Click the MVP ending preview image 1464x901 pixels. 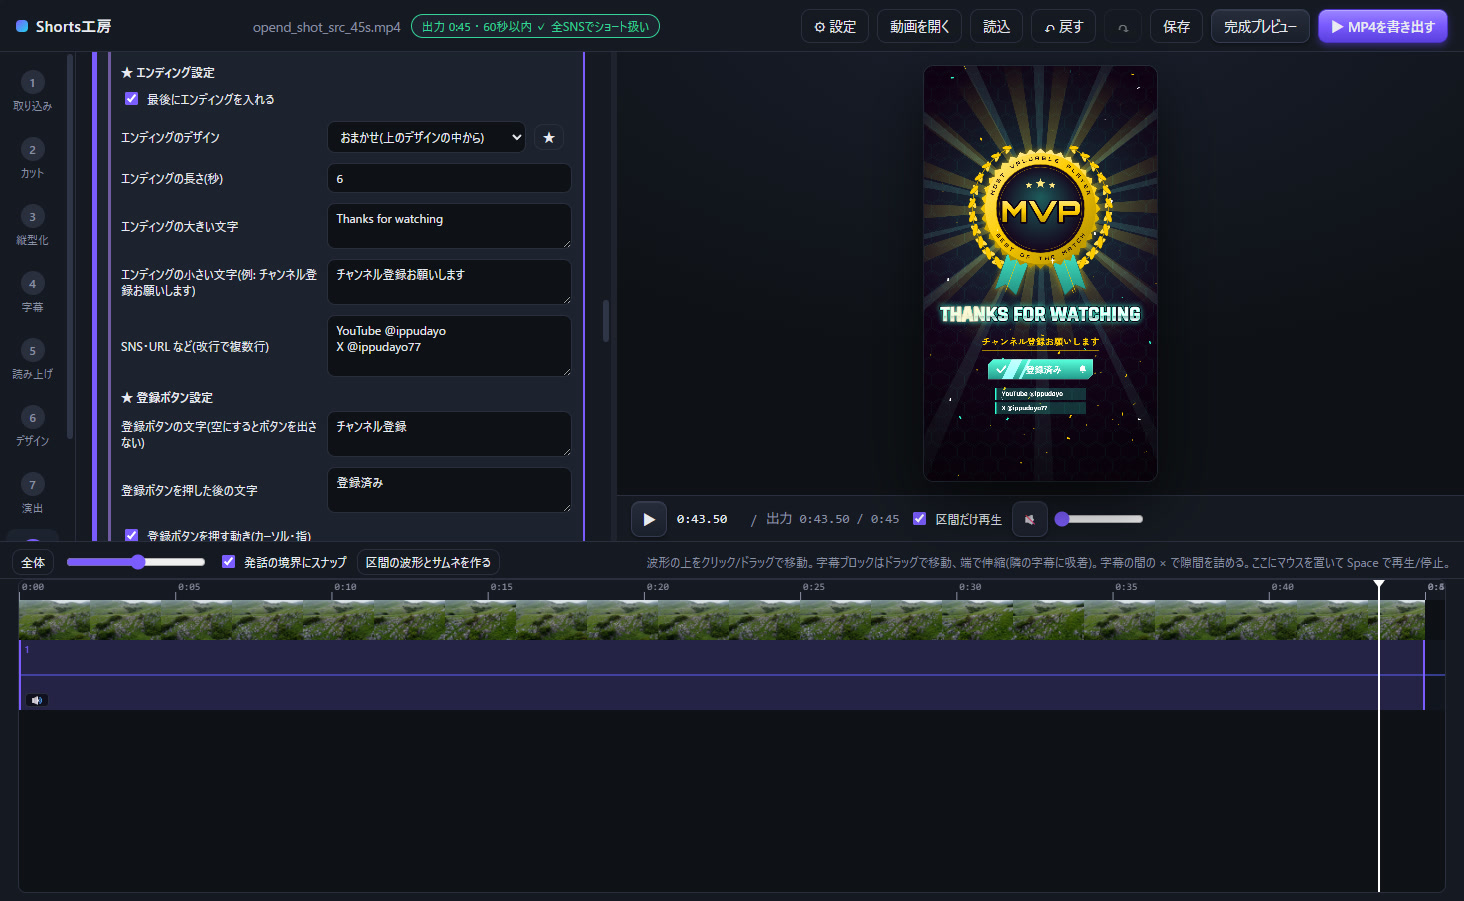tap(1040, 273)
